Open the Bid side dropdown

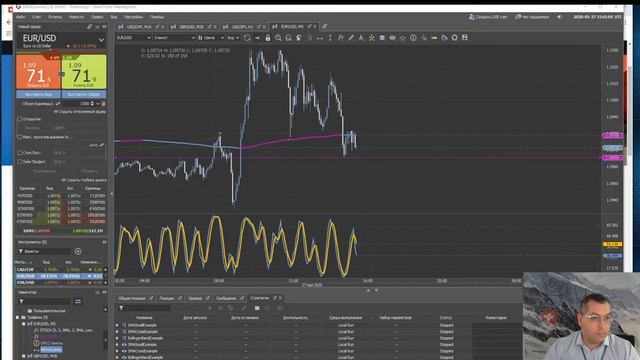233,38
